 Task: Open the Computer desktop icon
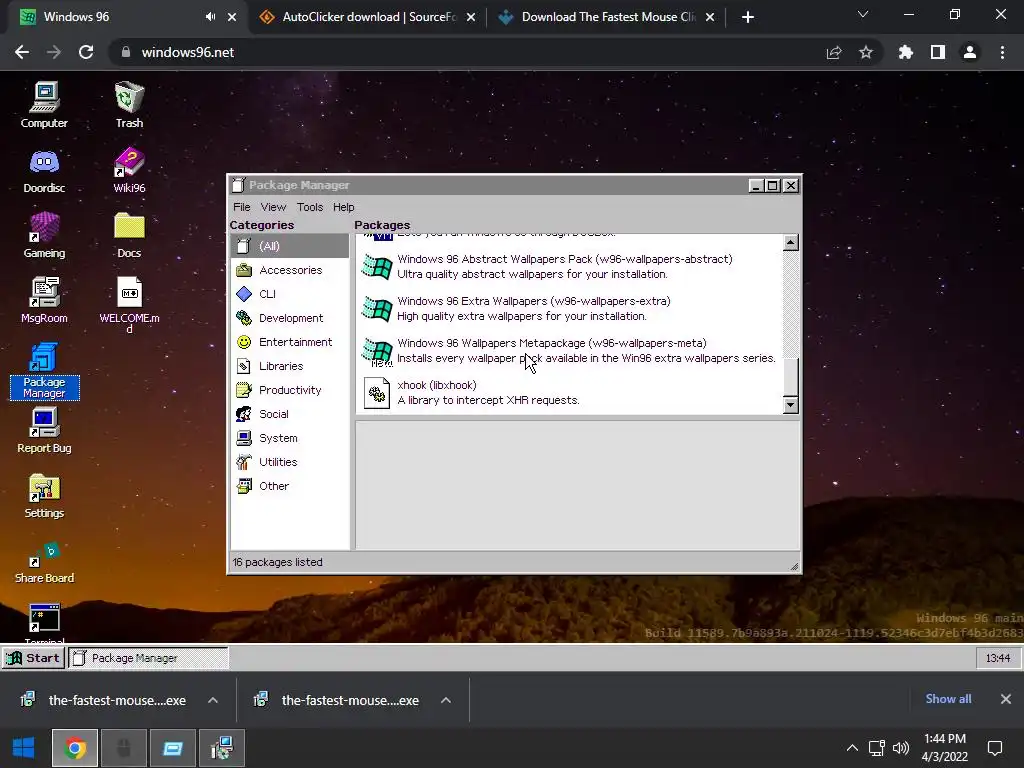click(44, 104)
